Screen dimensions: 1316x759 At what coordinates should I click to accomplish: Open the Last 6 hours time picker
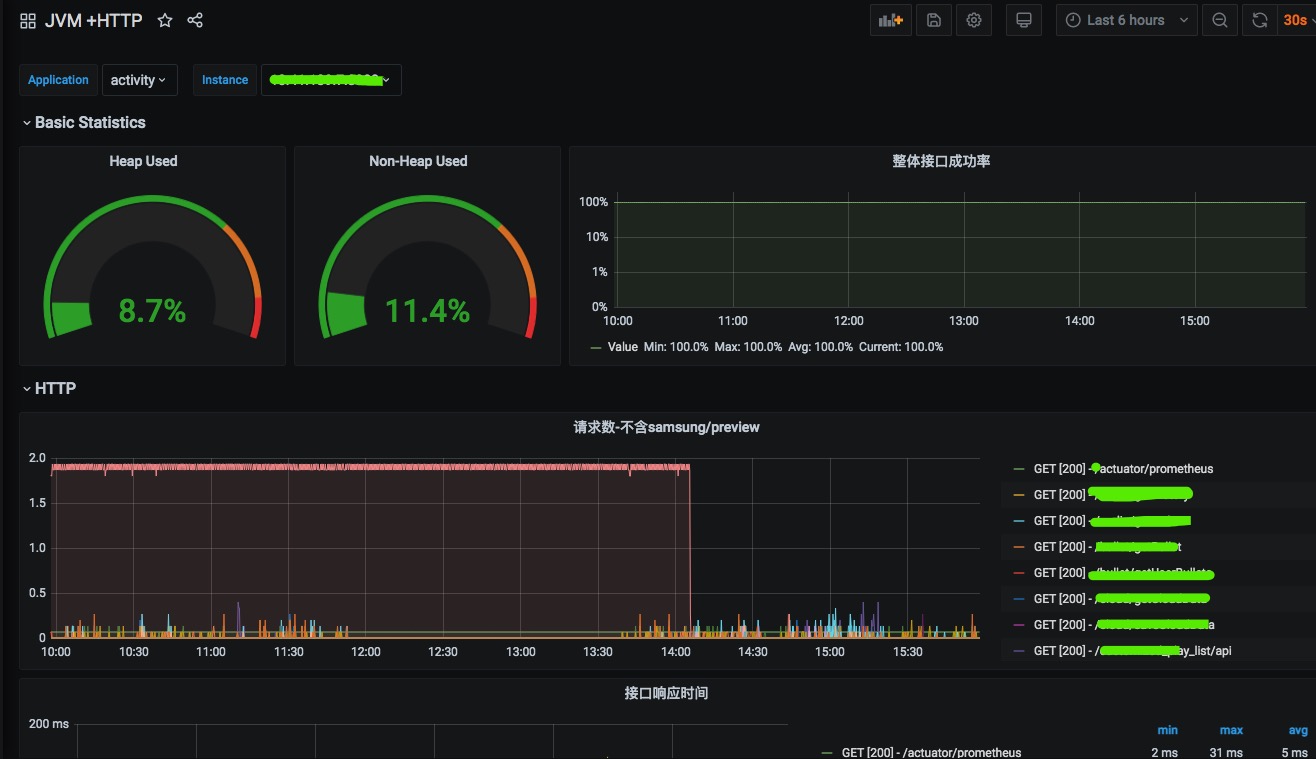(1126, 20)
